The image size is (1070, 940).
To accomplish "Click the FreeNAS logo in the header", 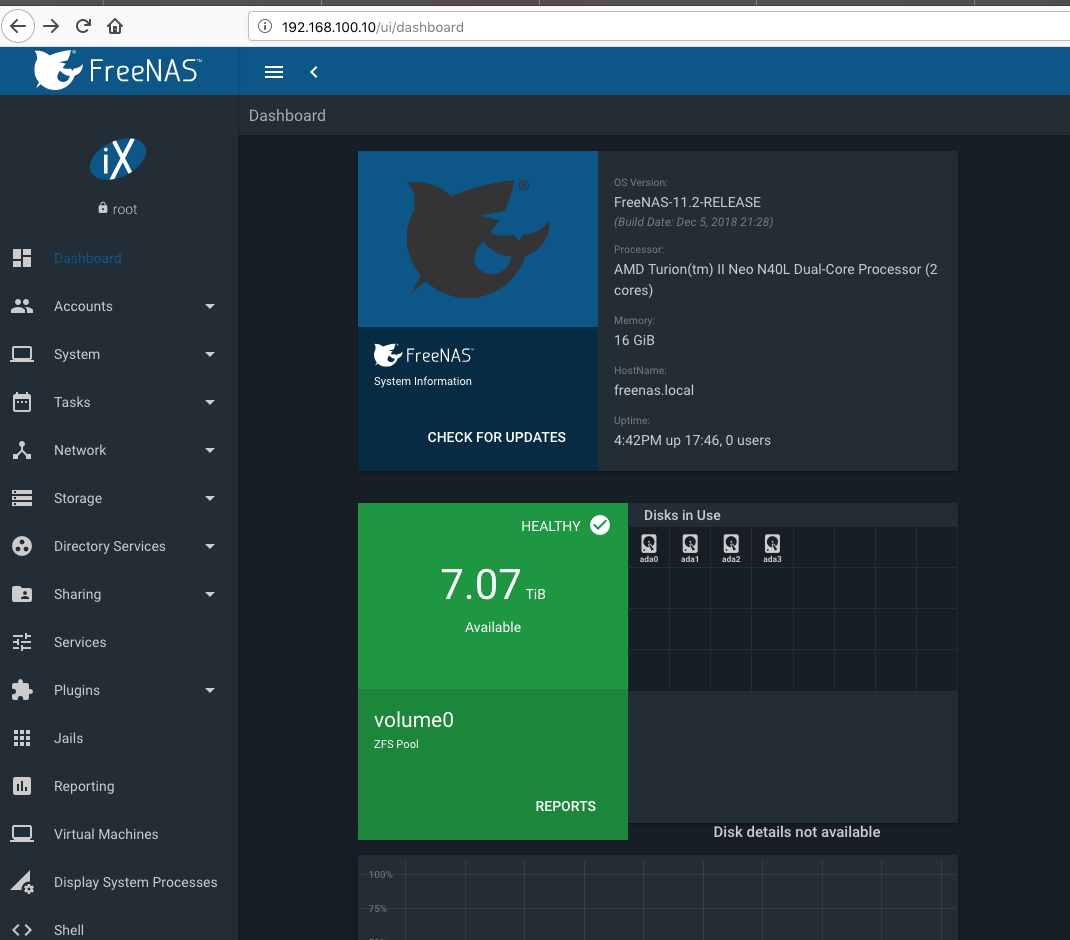I will tap(117, 70).
